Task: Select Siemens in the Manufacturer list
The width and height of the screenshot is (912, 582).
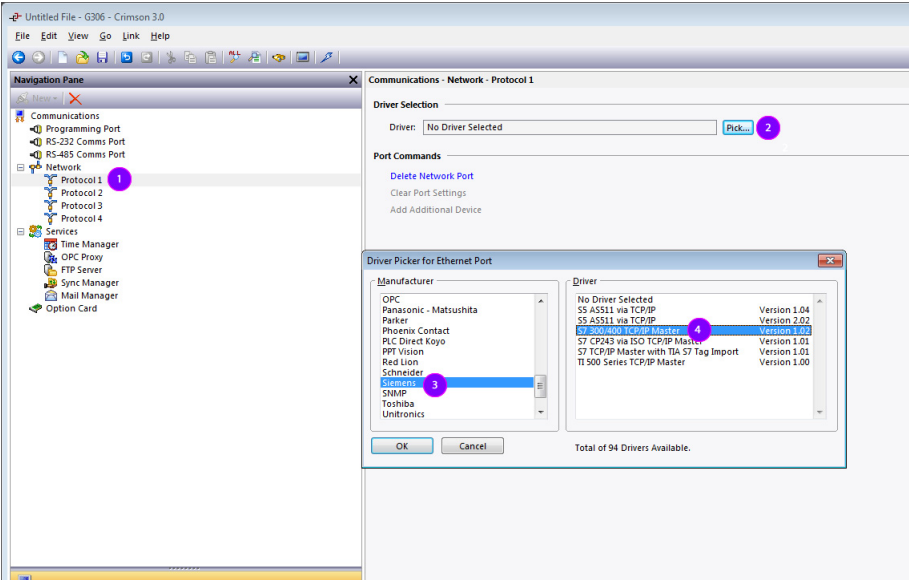Action: [457, 383]
